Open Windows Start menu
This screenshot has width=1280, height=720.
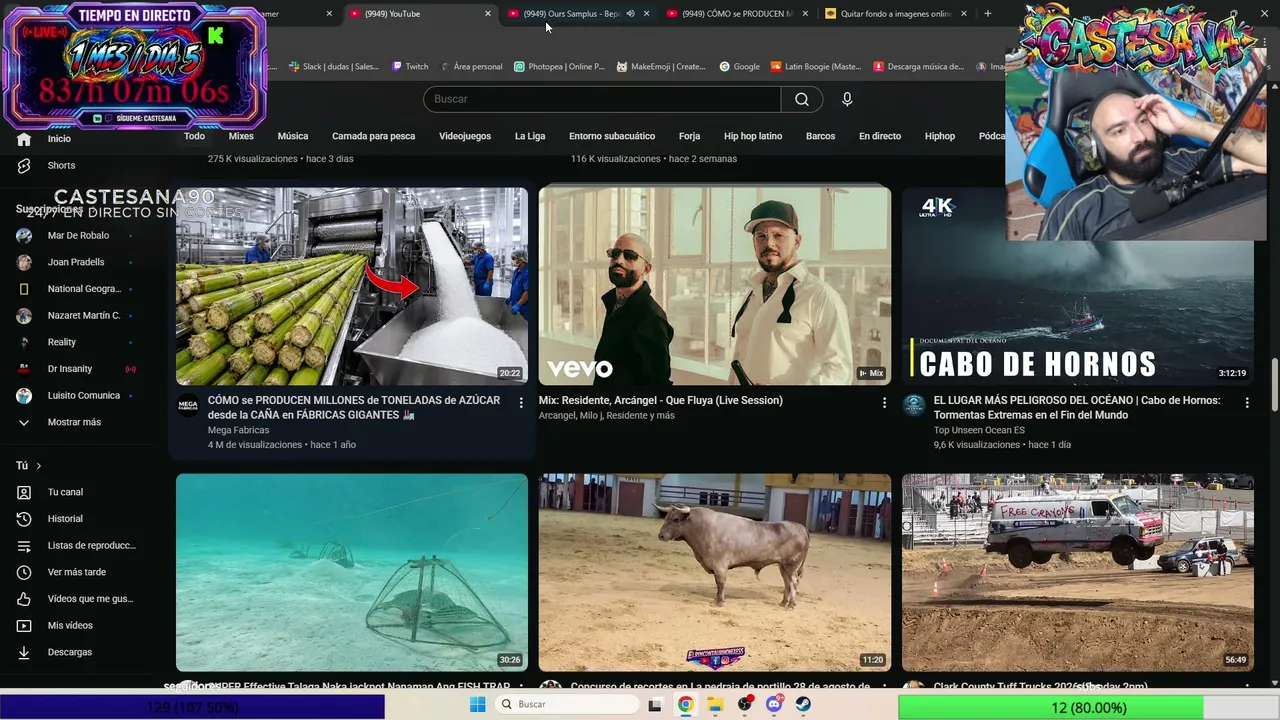[478, 704]
